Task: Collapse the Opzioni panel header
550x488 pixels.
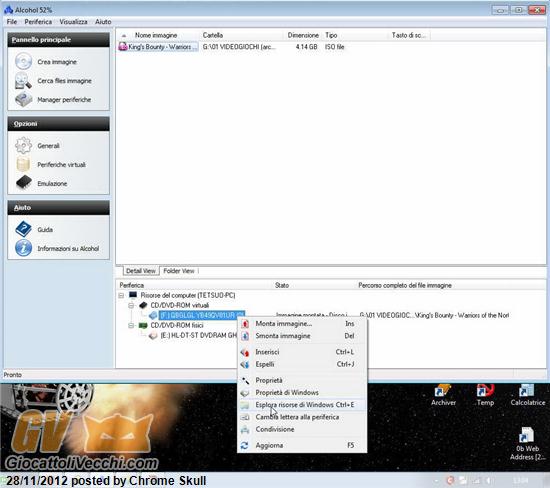Action: pos(59,124)
